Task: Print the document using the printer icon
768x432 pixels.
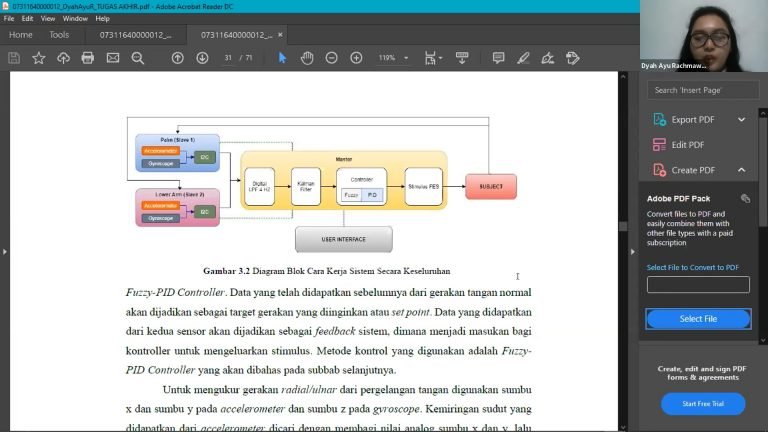Action: [x=88, y=58]
